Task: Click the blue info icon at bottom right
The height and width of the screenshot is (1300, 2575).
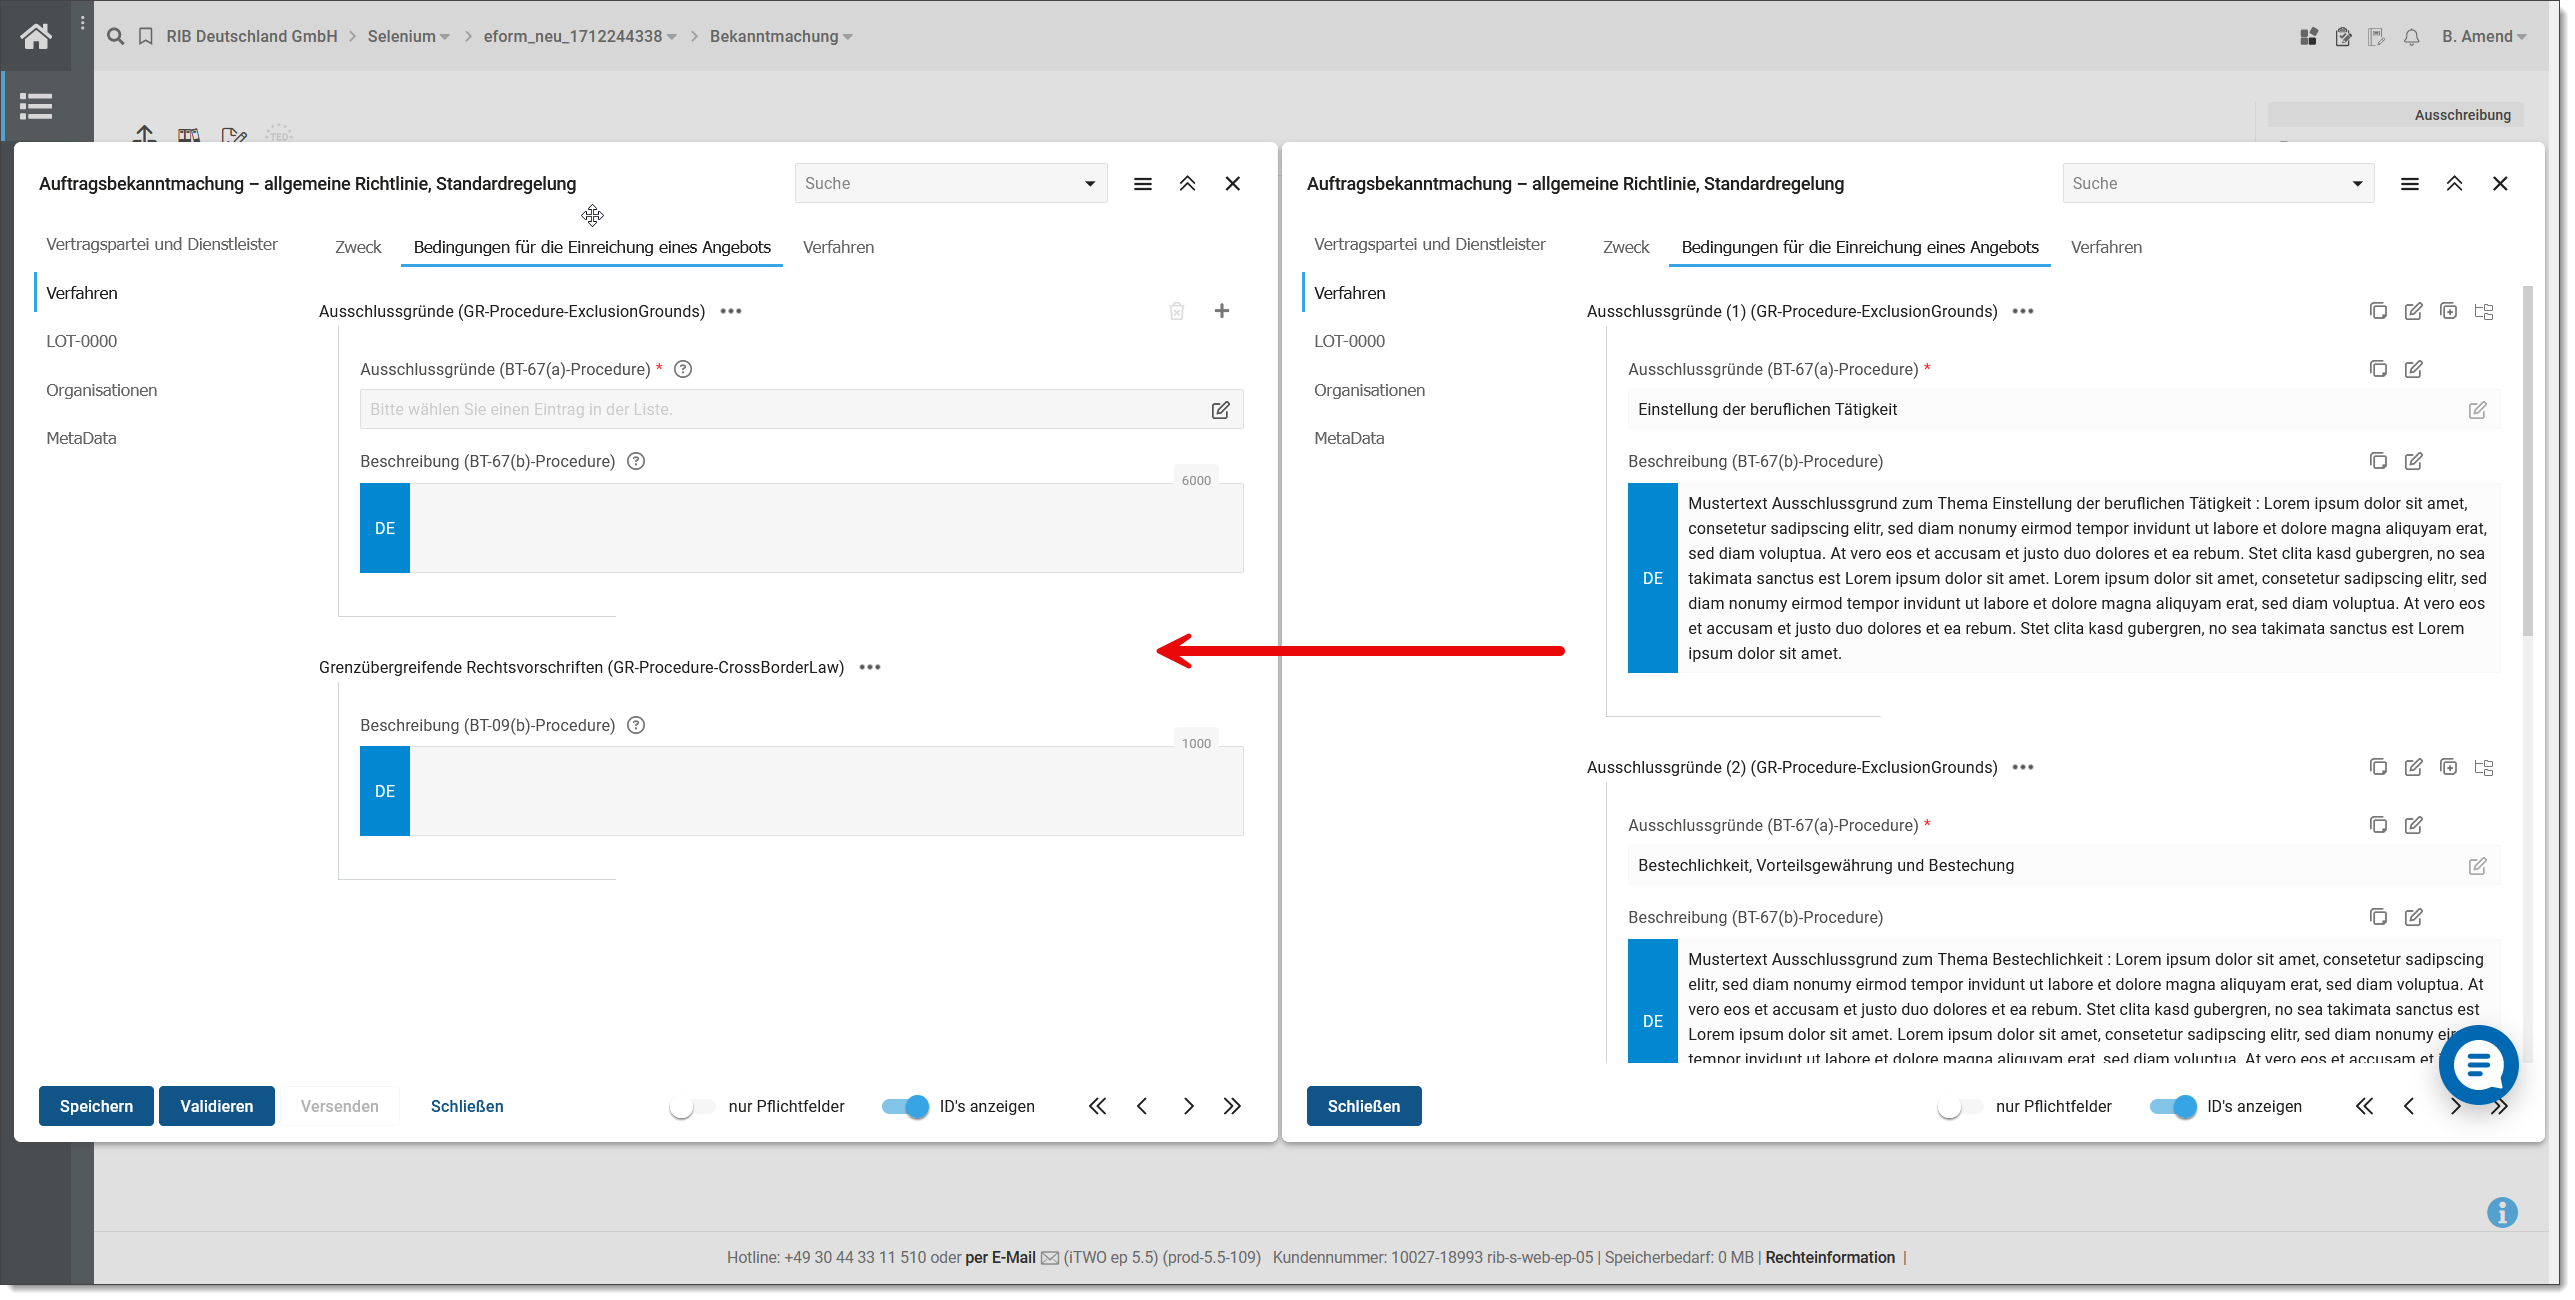Action: (2503, 1213)
